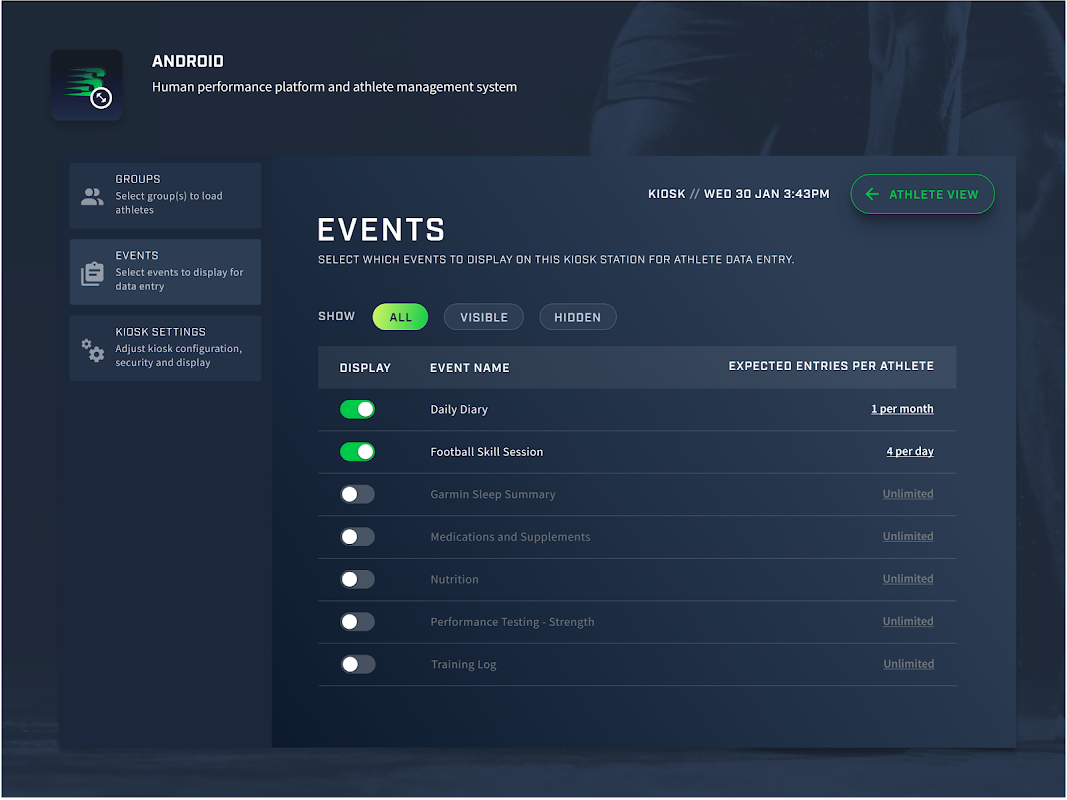
Task: Click the EVENTS page heading
Action: 381,230
